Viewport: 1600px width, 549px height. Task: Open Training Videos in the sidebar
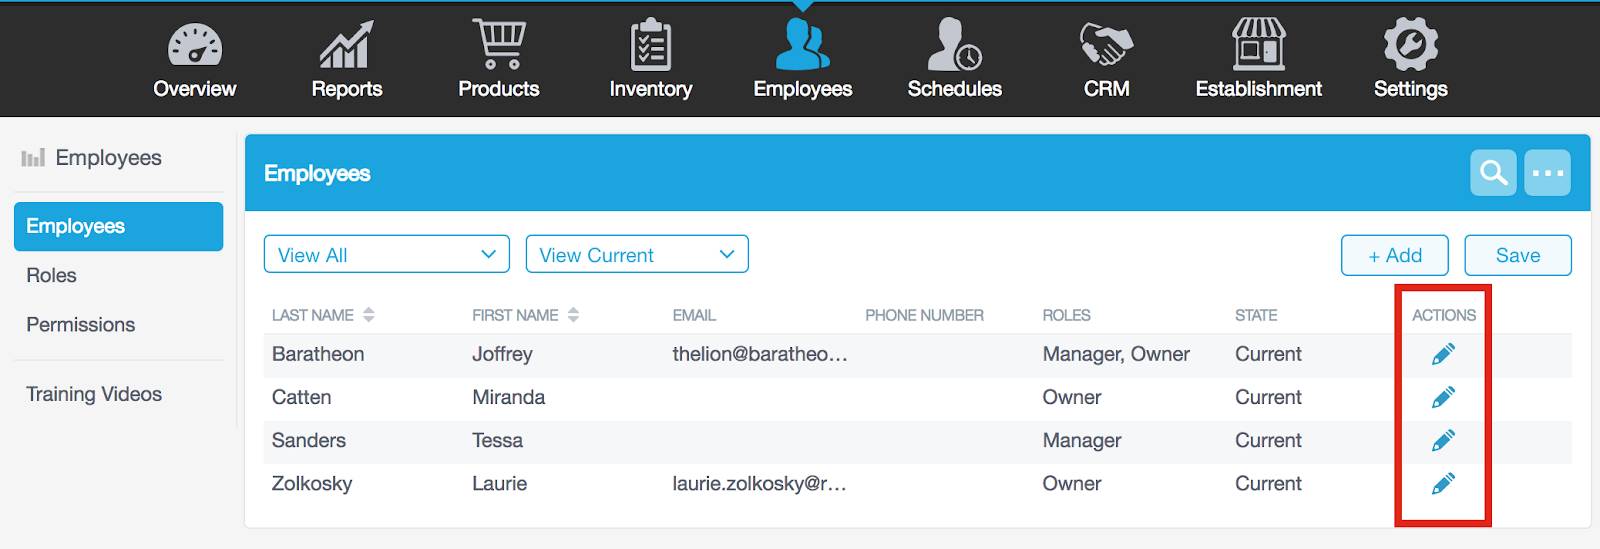point(94,394)
